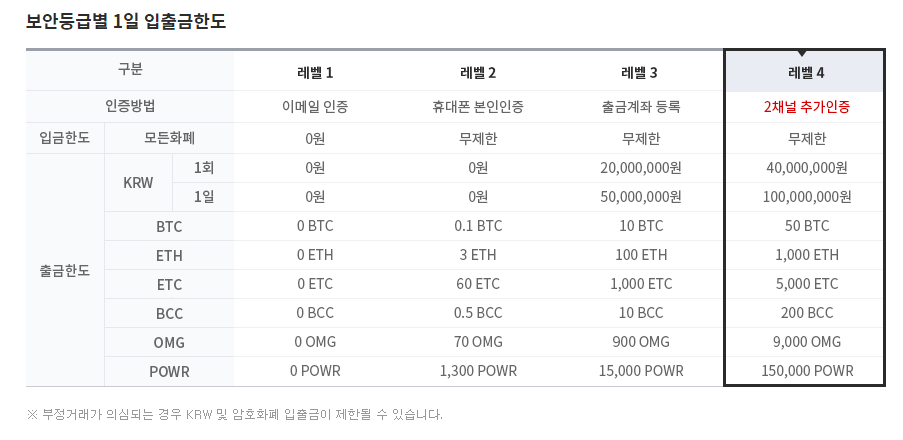The height and width of the screenshot is (440, 903).
Task: Select the 인증방법 row label
Action: 130,106
